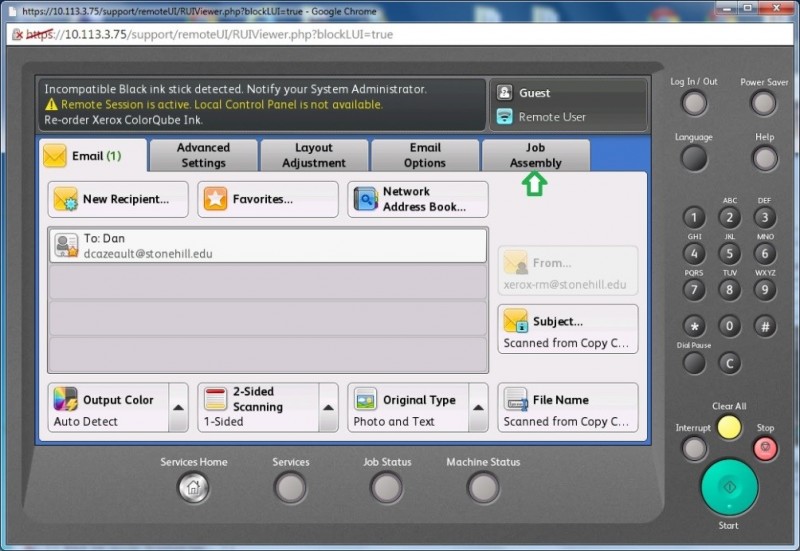Open Network Address Book

[418, 199]
